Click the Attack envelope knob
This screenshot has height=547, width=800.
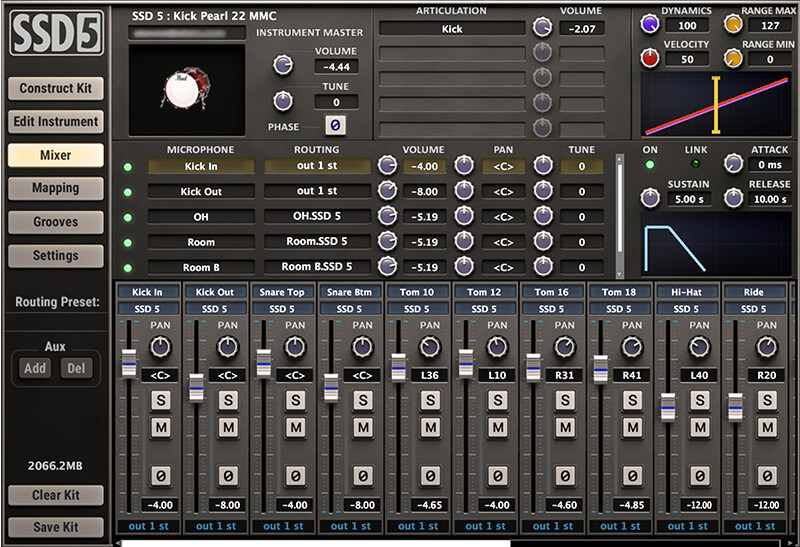733,163
